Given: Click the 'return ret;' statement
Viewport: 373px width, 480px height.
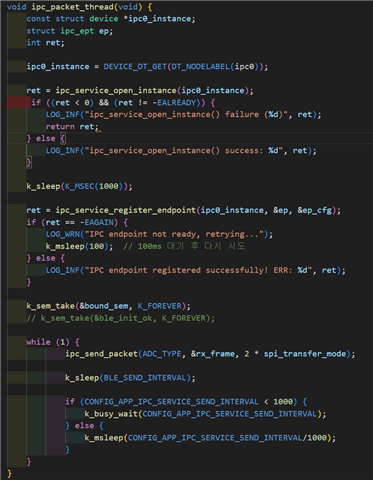Looking at the screenshot, I should (x=72, y=127).
